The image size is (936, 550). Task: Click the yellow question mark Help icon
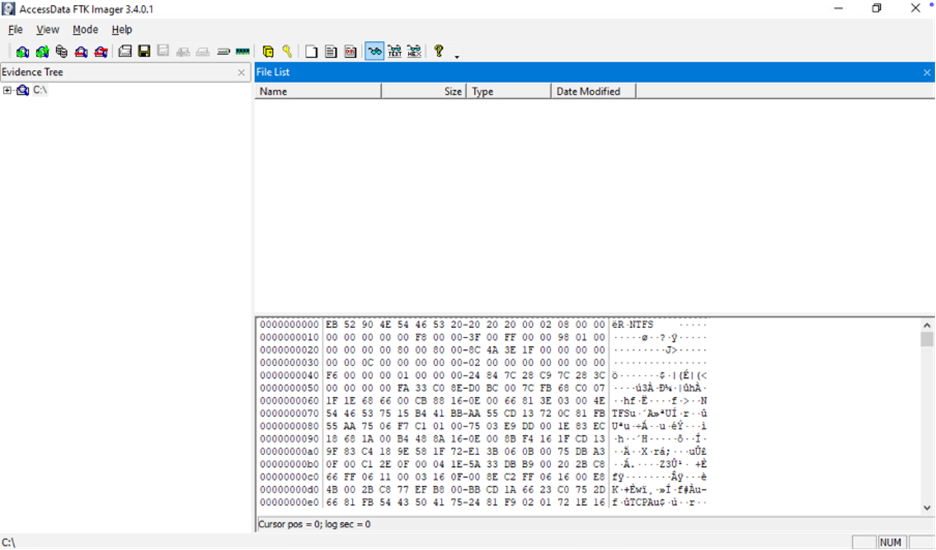click(438, 51)
